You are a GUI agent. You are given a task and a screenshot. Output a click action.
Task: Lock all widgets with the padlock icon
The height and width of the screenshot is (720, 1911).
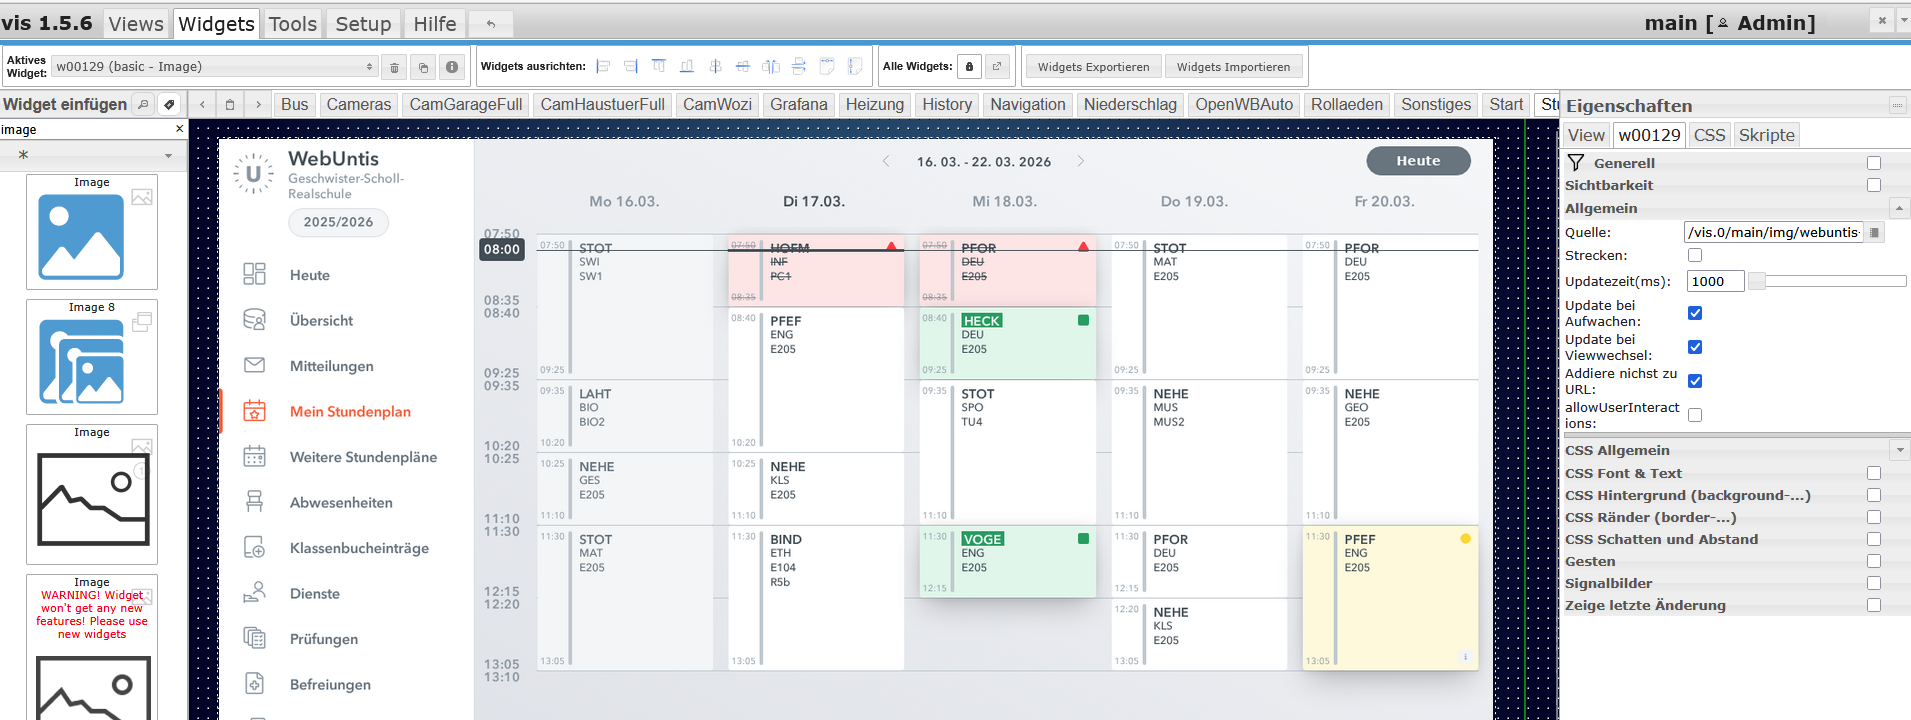point(969,67)
